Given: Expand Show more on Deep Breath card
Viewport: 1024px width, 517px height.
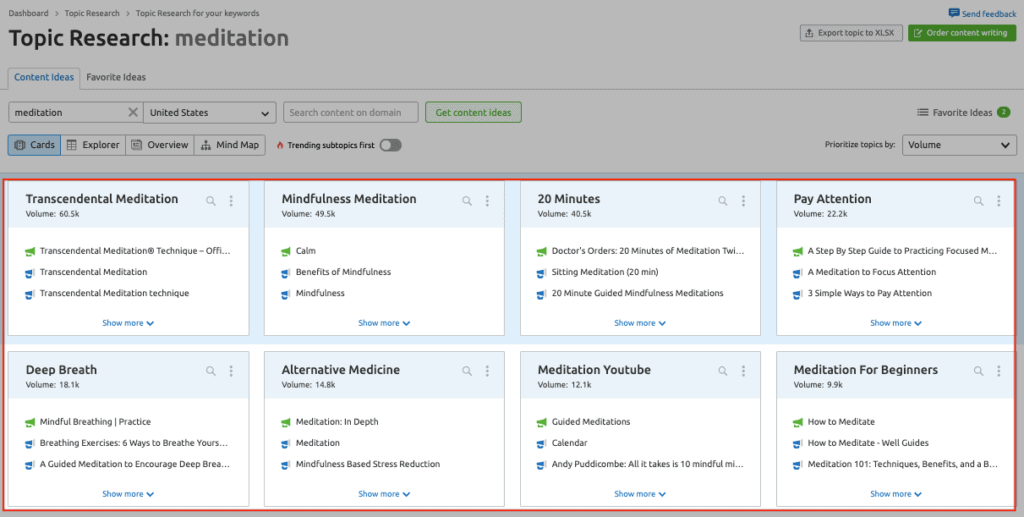Looking at the screenshot, I should [128, 494].
